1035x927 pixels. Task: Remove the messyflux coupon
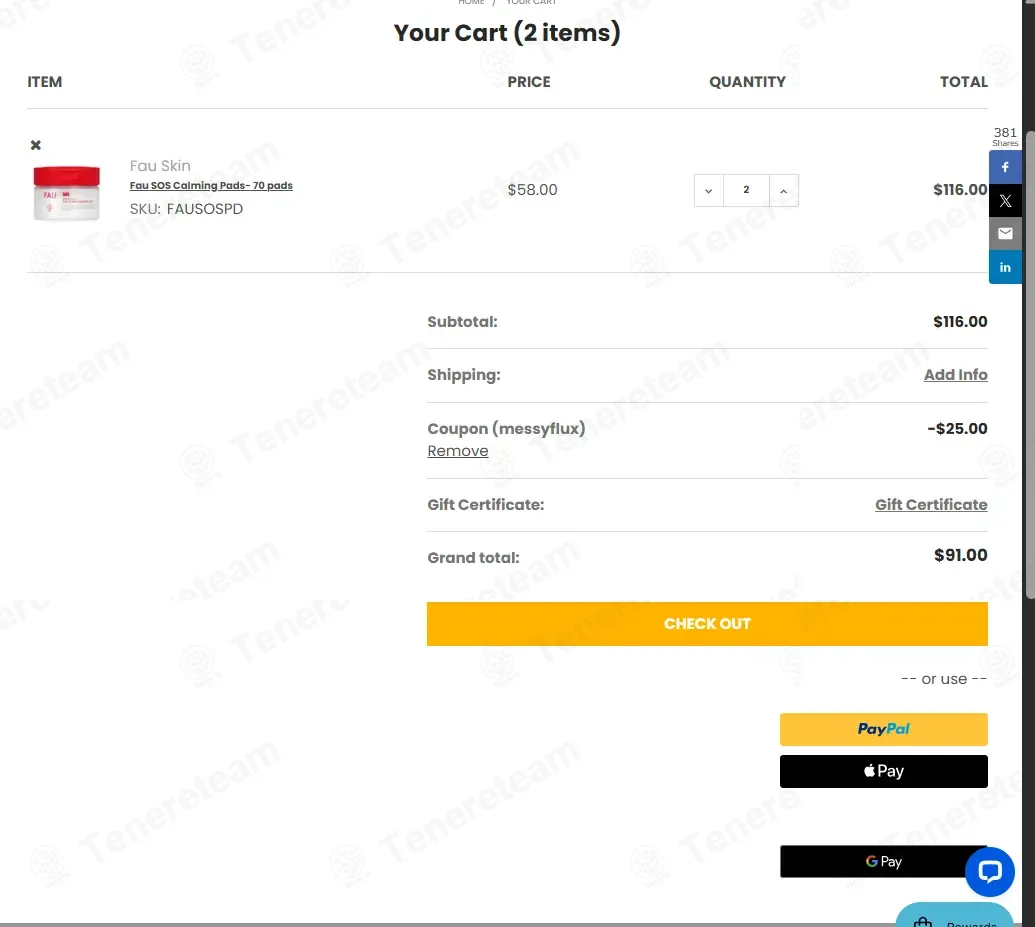tap(457, 451)
